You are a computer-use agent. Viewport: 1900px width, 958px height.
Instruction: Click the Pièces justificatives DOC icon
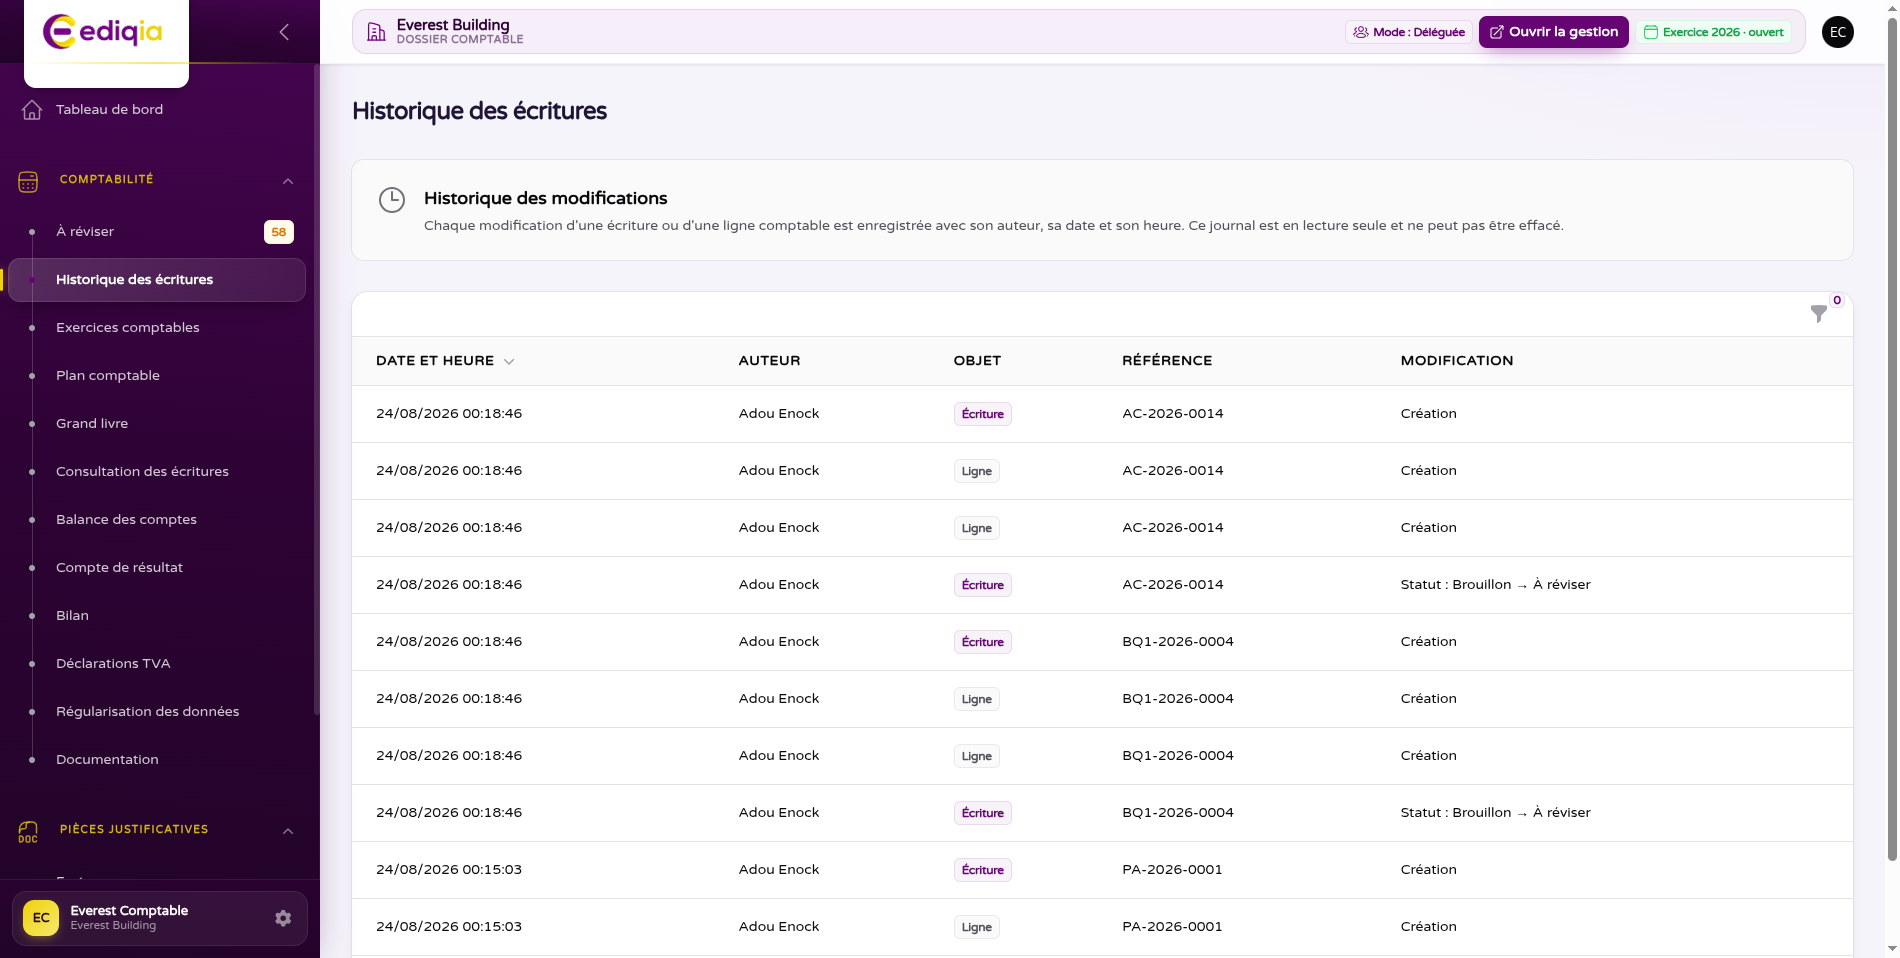(x=28, y=832)
